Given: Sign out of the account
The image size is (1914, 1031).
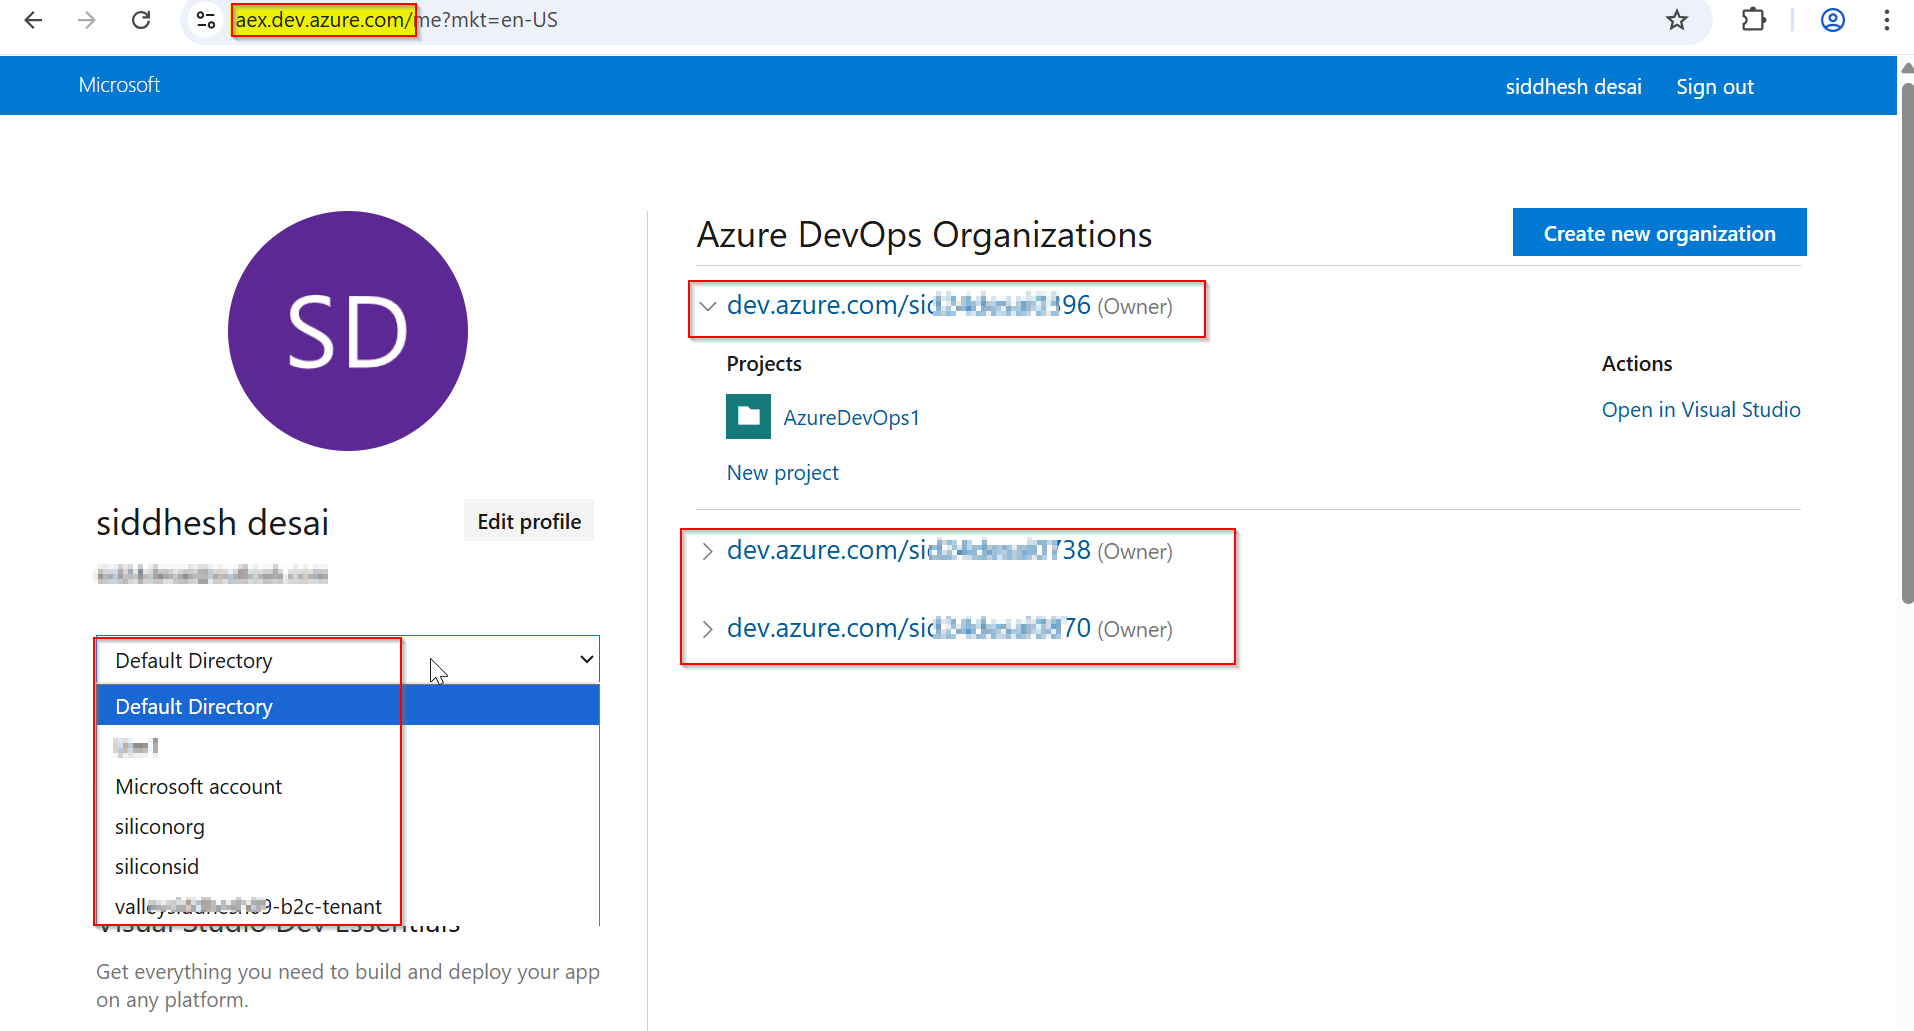Looking at the screenshot, I should pyautogui.click(x=1715, y=87).
